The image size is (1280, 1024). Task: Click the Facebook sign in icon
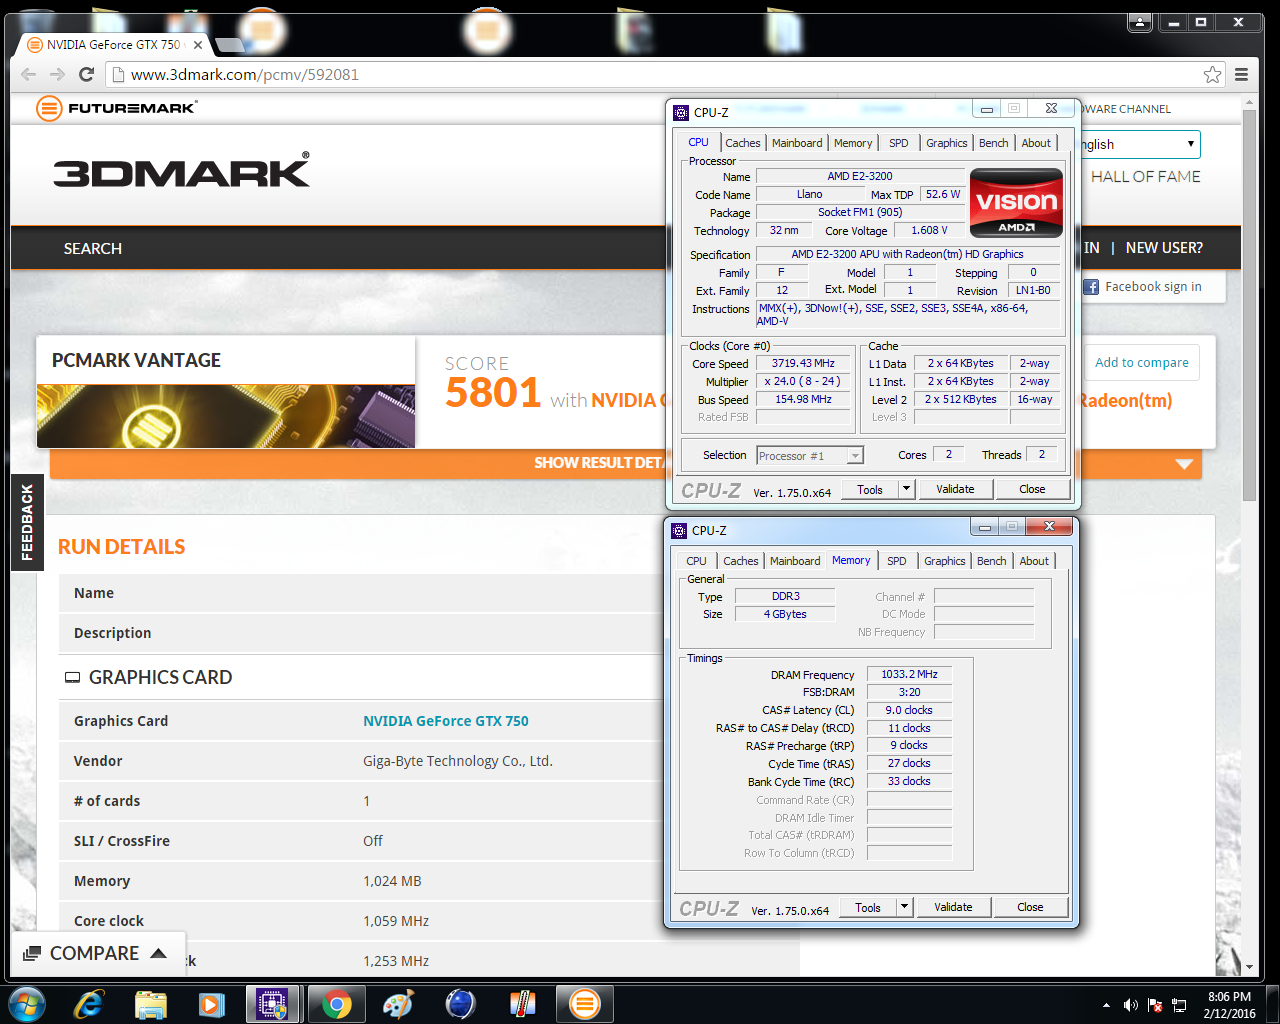(1092, 287)
